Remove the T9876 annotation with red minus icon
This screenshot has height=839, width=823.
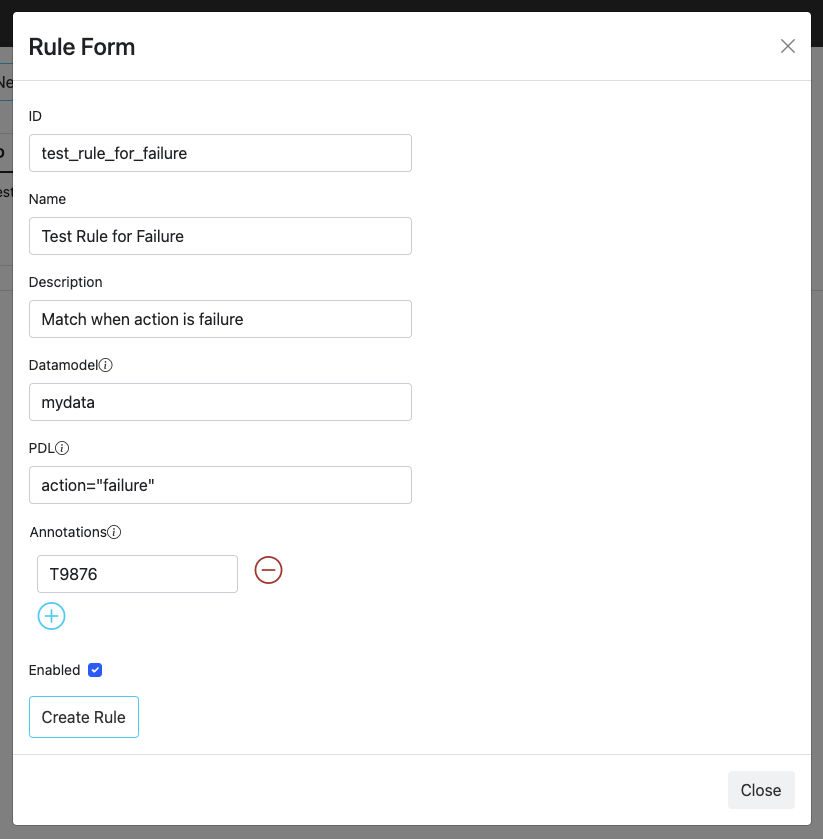tap(267, 569)
